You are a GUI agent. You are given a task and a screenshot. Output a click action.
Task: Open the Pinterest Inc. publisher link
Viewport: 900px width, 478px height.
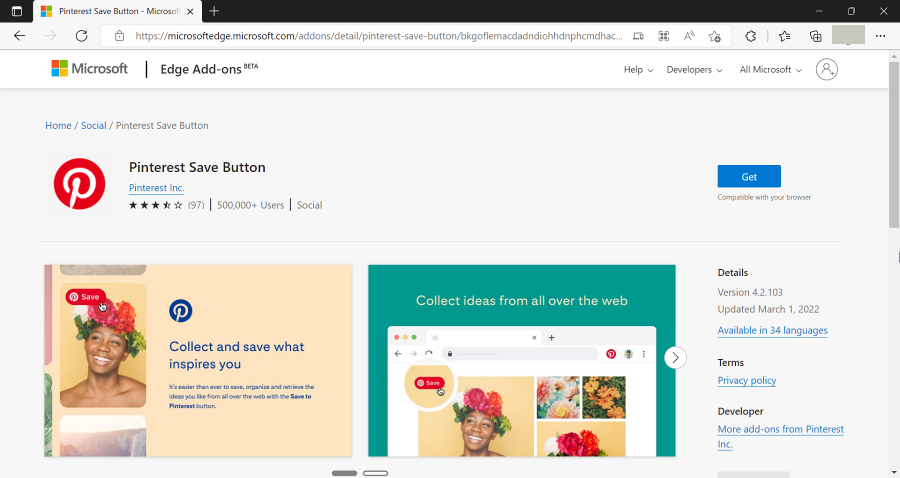click(156, 188)
